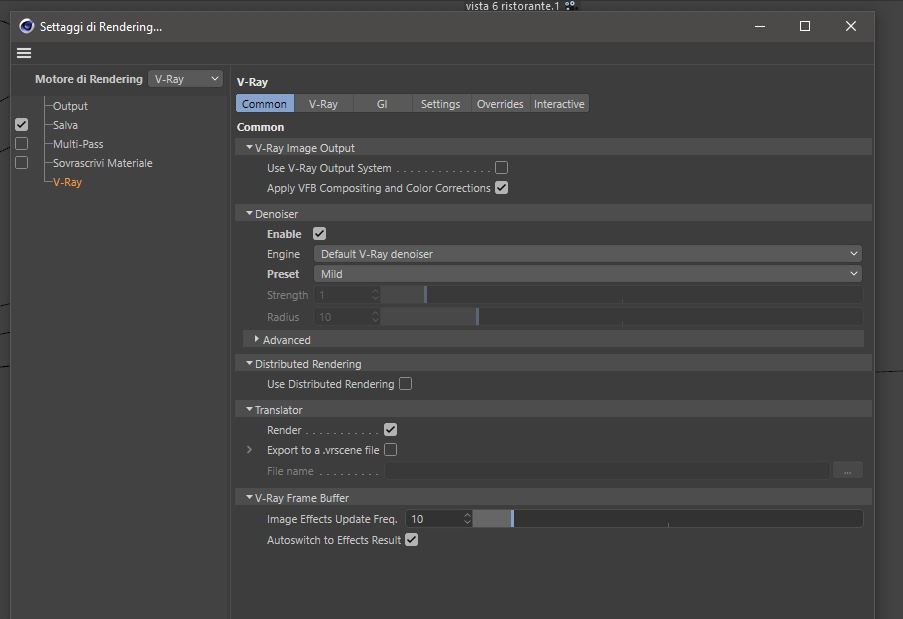The height and width of the screenshot is (619, 903).
Task: Collapse the V-Ray Frame Buffer section
Action: 249,497
